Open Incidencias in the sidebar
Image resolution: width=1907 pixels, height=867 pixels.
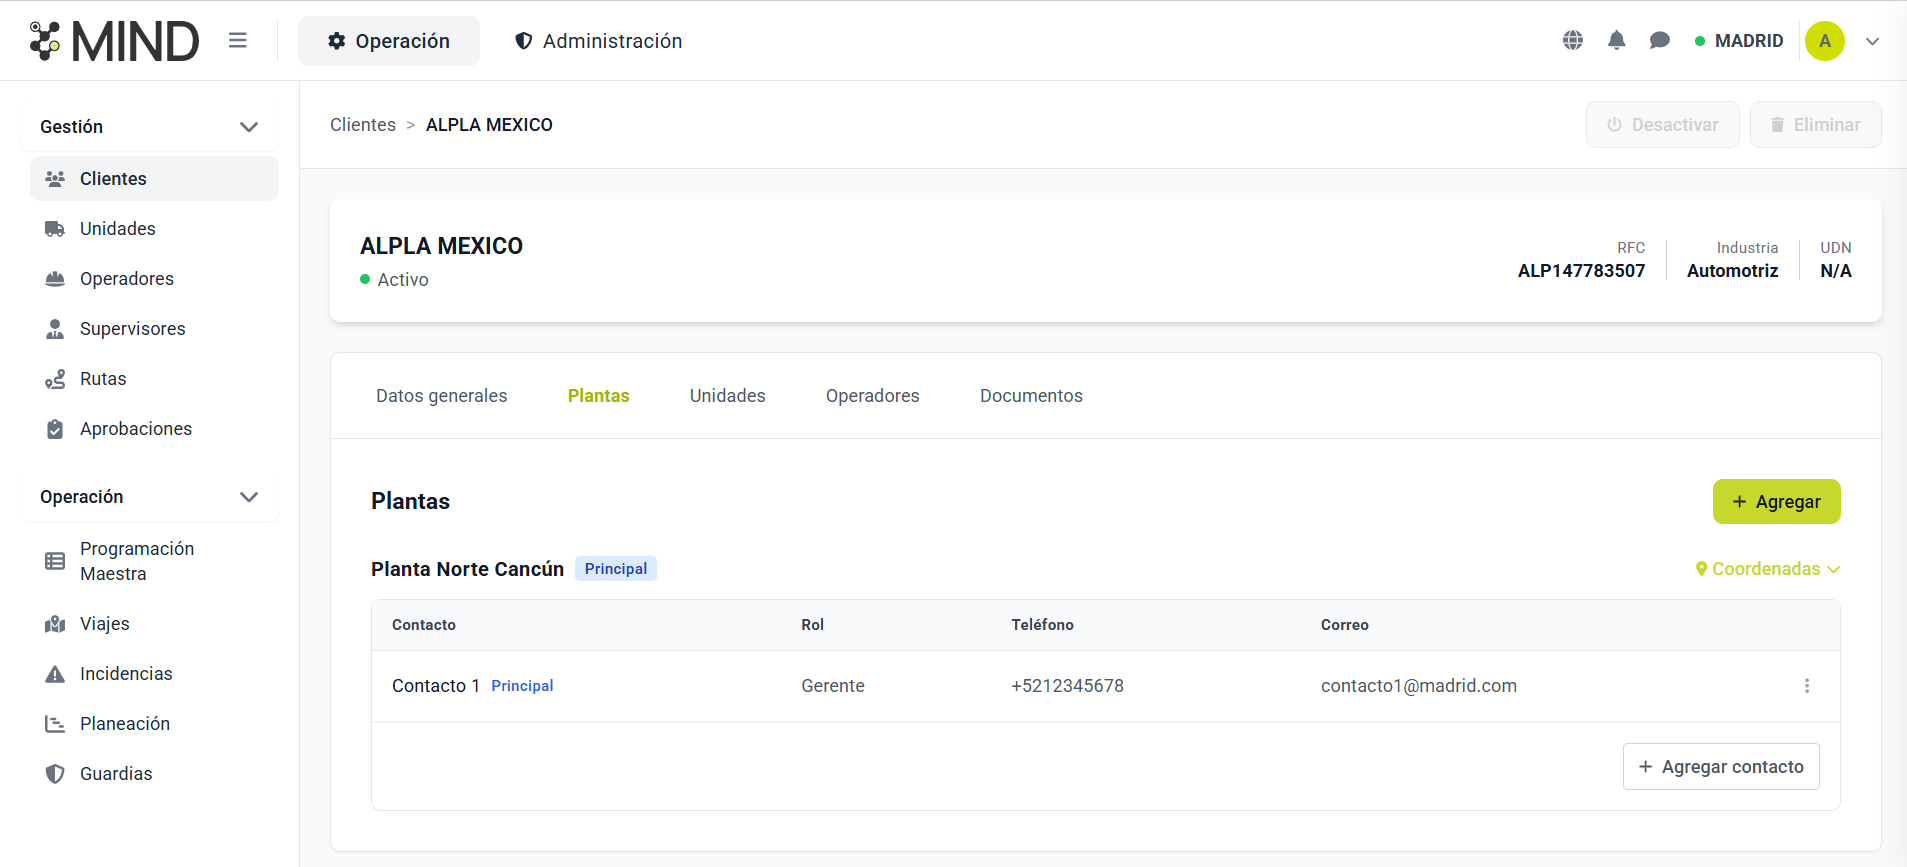[154, 674]
